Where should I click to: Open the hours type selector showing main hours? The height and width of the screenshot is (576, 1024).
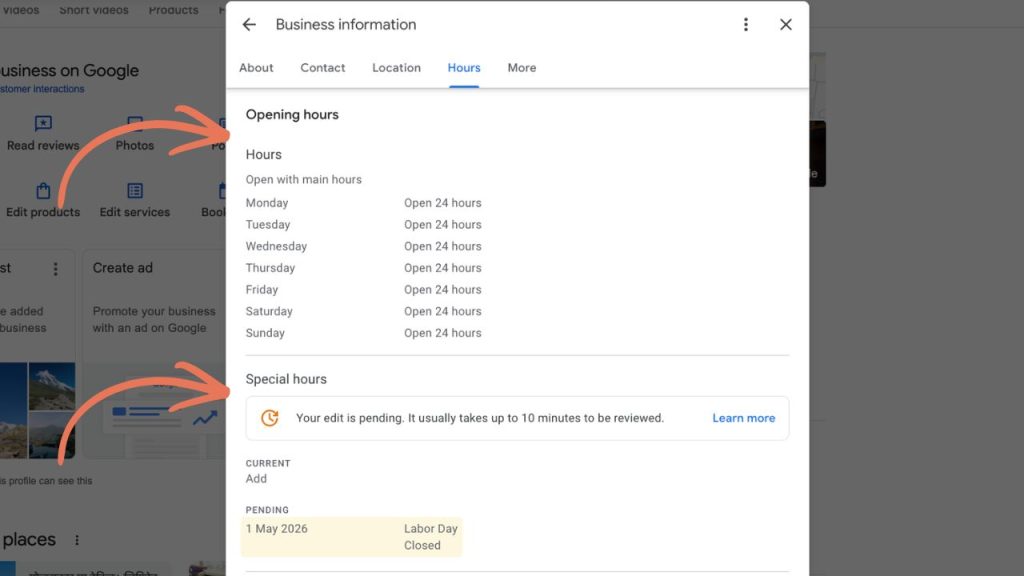303,179
